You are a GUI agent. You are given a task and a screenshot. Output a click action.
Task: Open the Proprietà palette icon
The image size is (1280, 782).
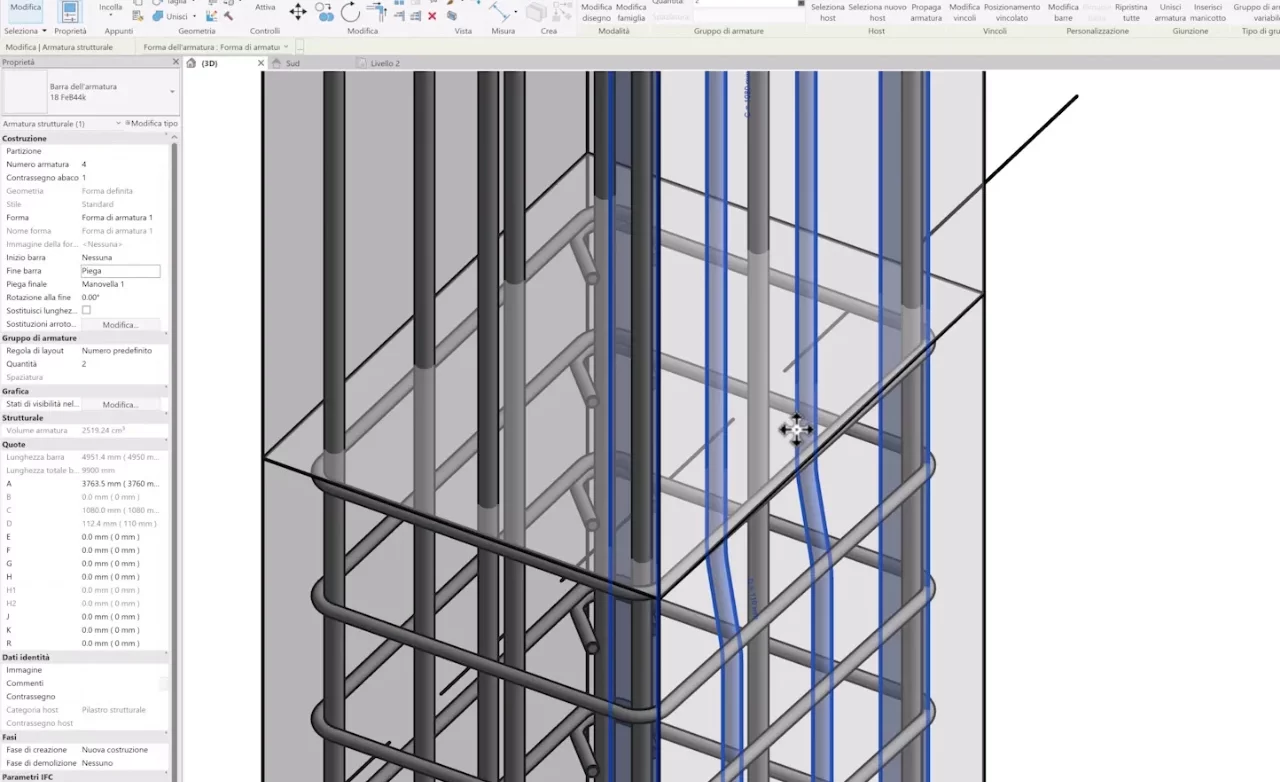point(70,10)
